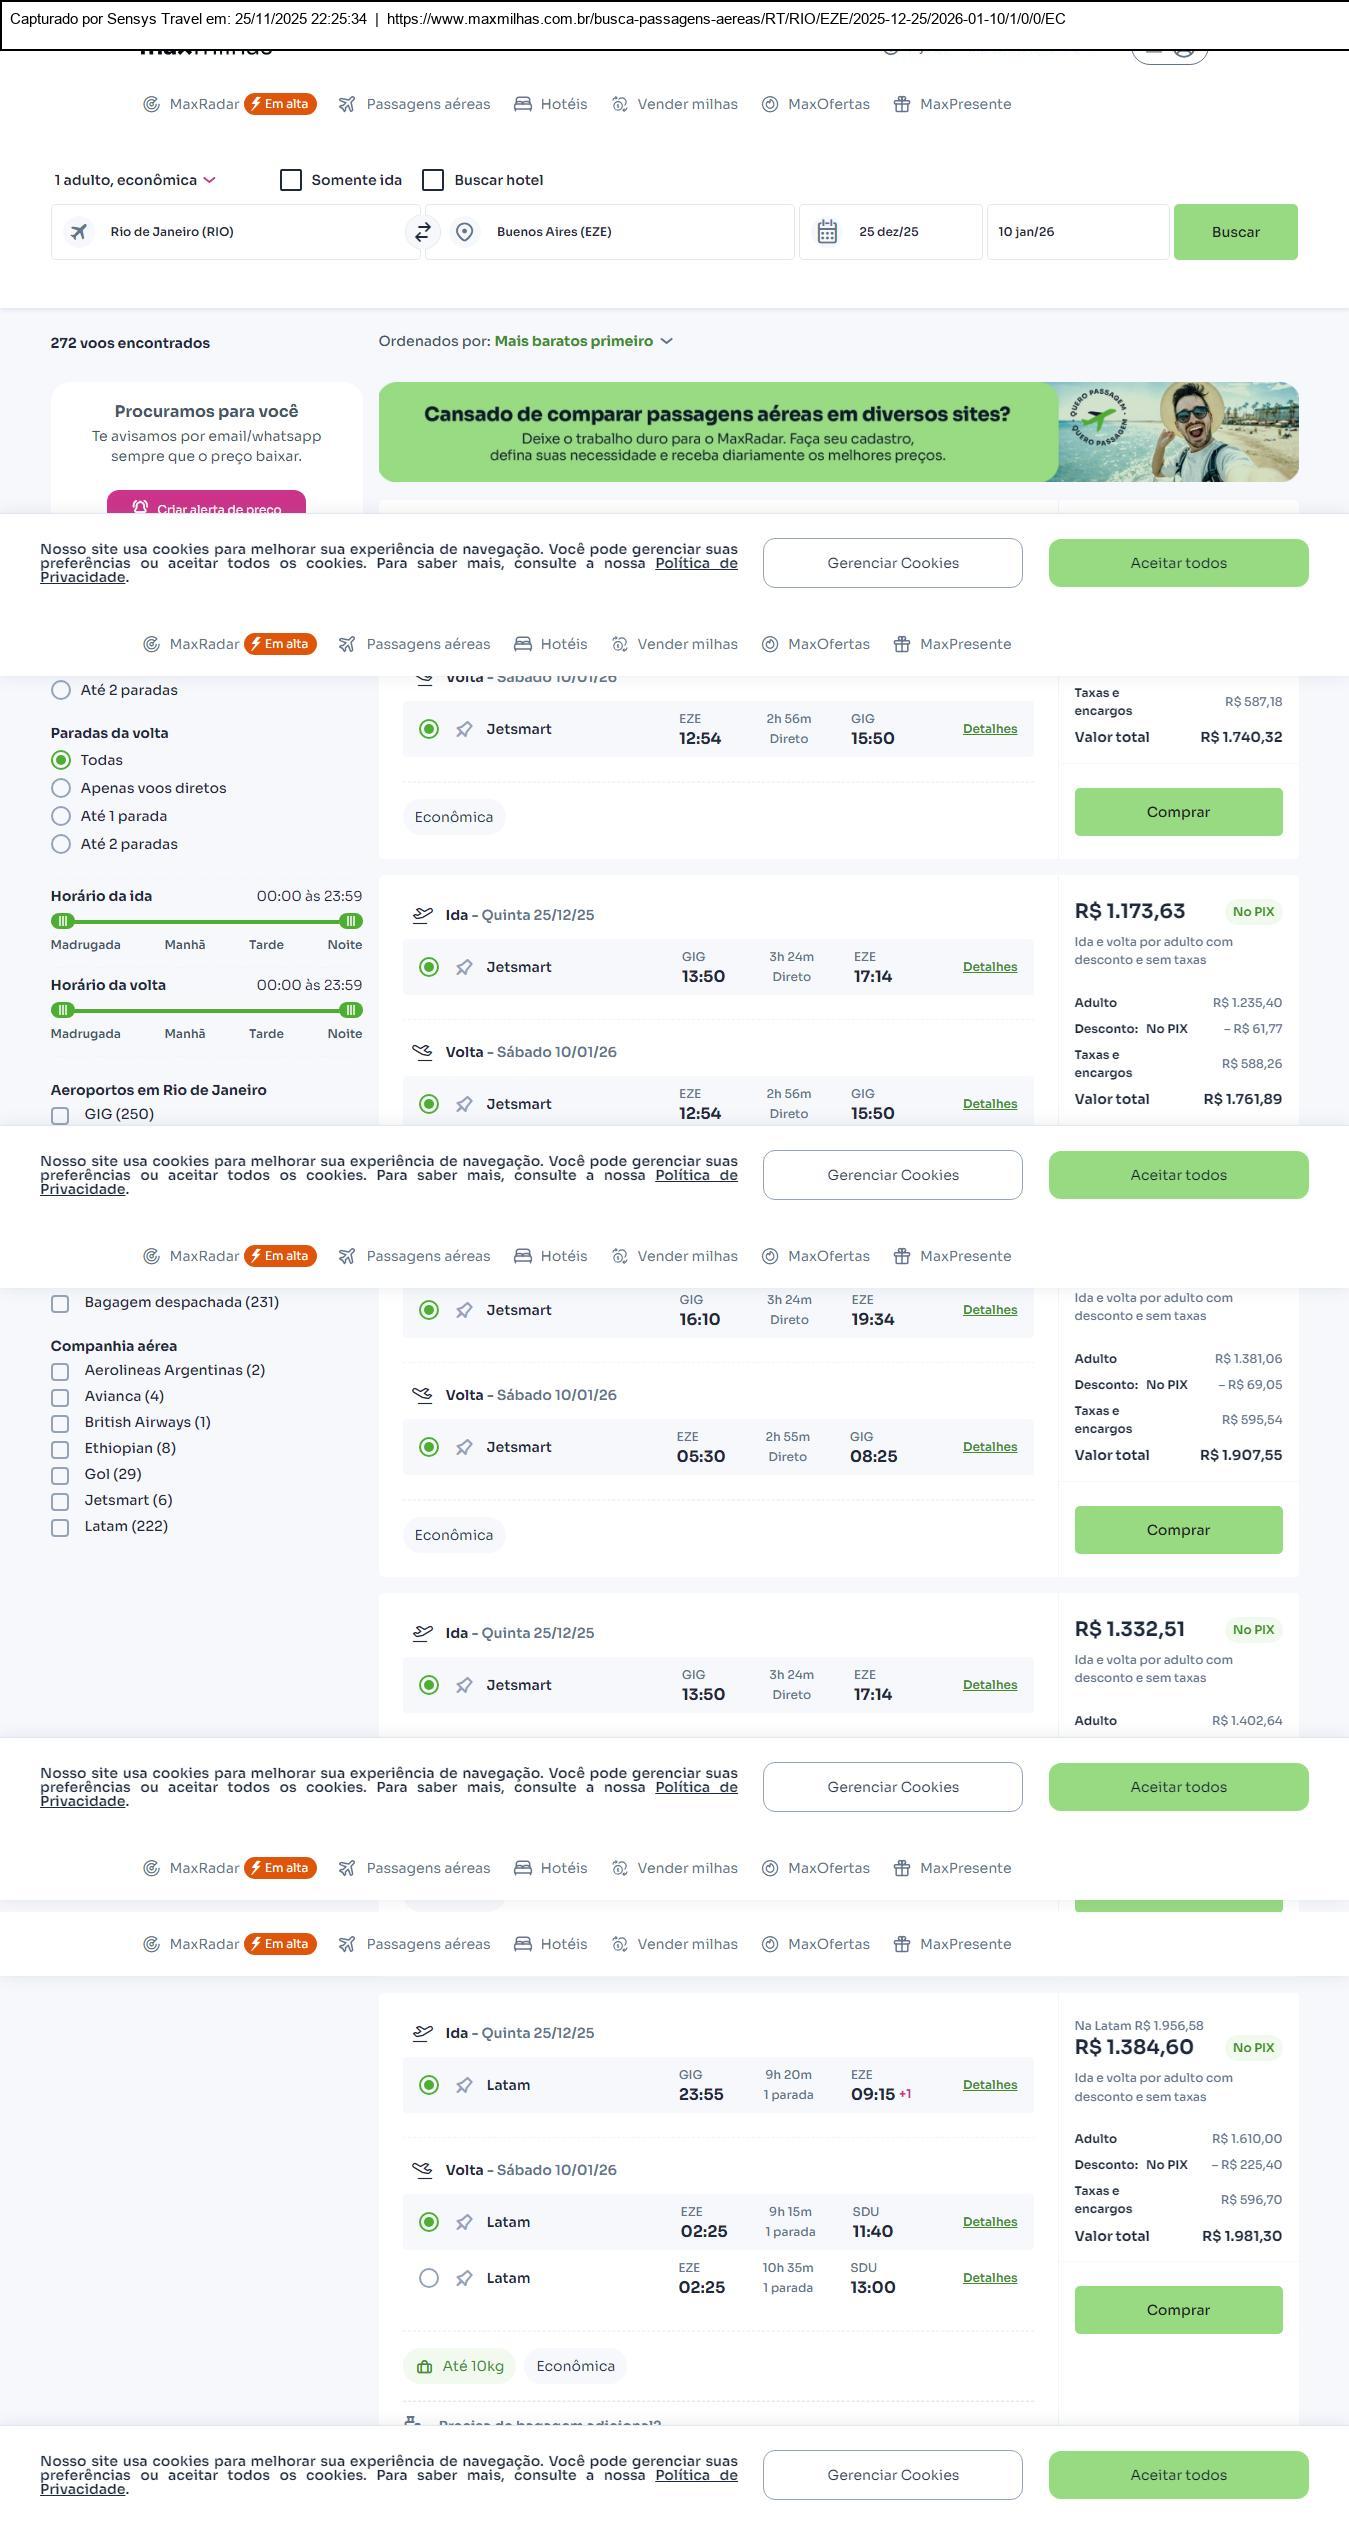The height and width of the screenshot is (2524, 1349).
Task: Open the Mais baratos primeiro sort dropdown
Action: [x=583, y=341]
